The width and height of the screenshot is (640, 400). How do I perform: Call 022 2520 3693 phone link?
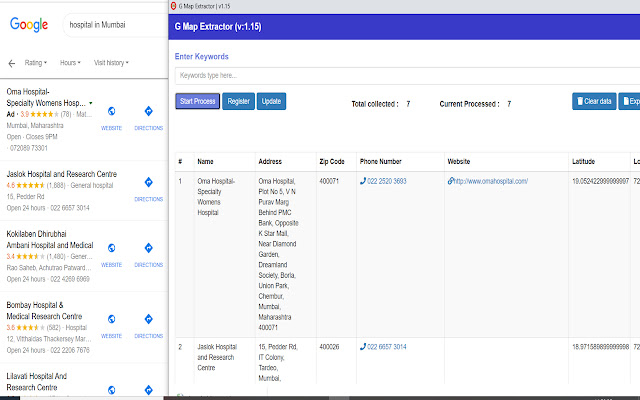(387, 181)
